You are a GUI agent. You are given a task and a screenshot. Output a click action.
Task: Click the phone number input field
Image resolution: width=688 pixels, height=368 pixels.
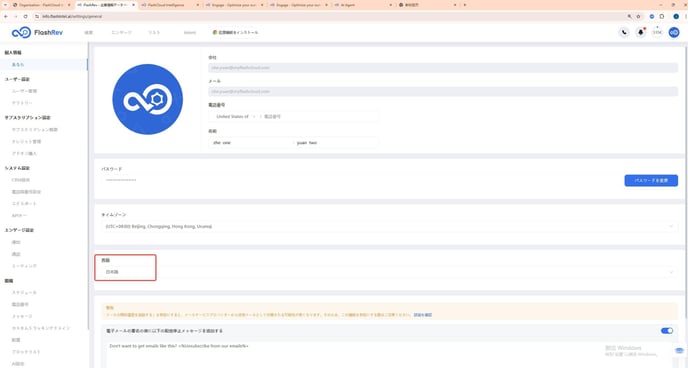point(320,117)
